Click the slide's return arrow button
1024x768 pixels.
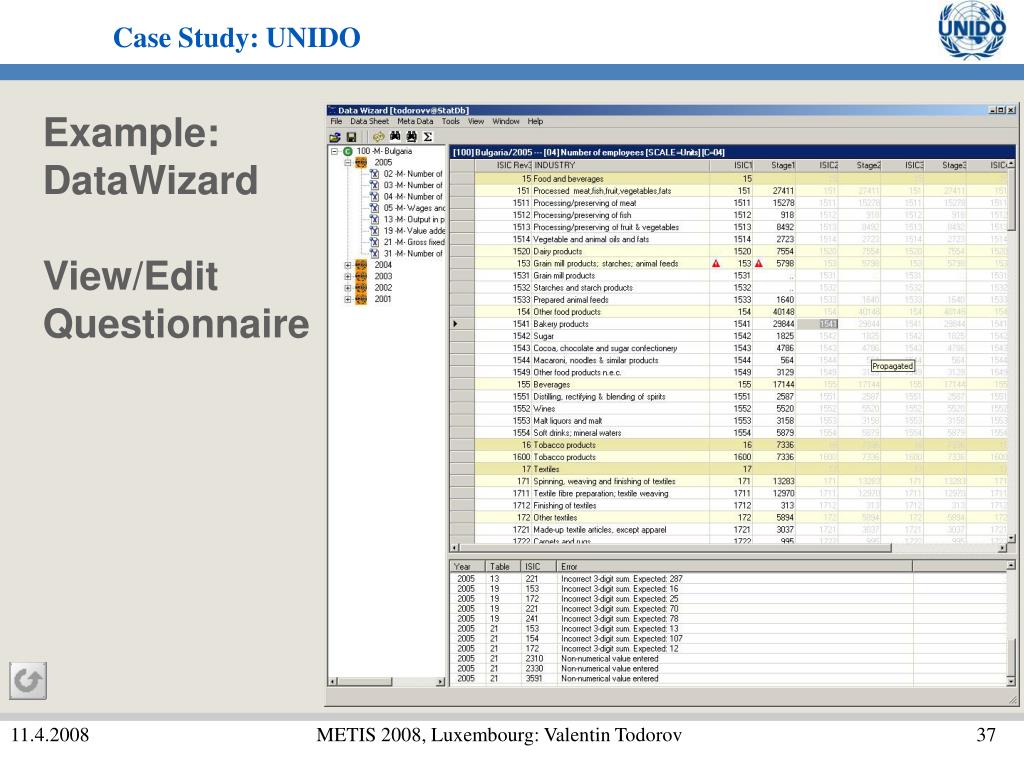pos(27,680)
